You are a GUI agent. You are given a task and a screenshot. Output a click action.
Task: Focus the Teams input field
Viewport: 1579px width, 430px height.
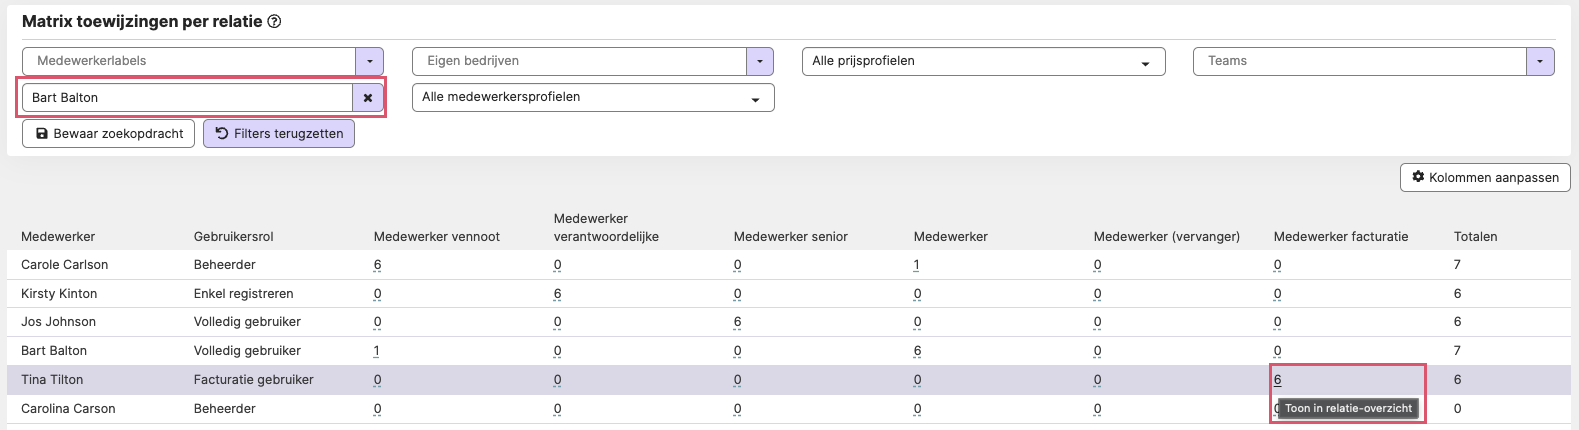coord(1360,61)
